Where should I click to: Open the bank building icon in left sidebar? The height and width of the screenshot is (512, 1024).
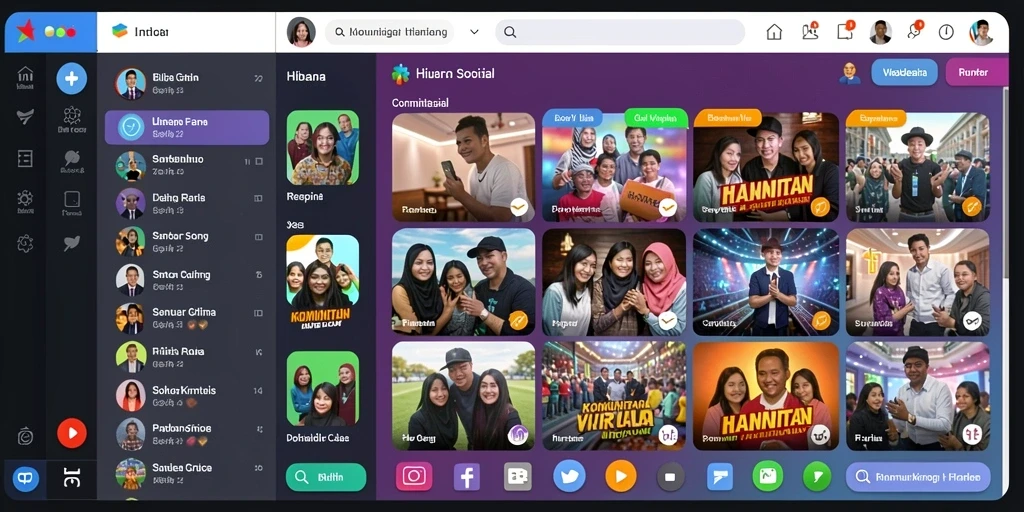25,74
